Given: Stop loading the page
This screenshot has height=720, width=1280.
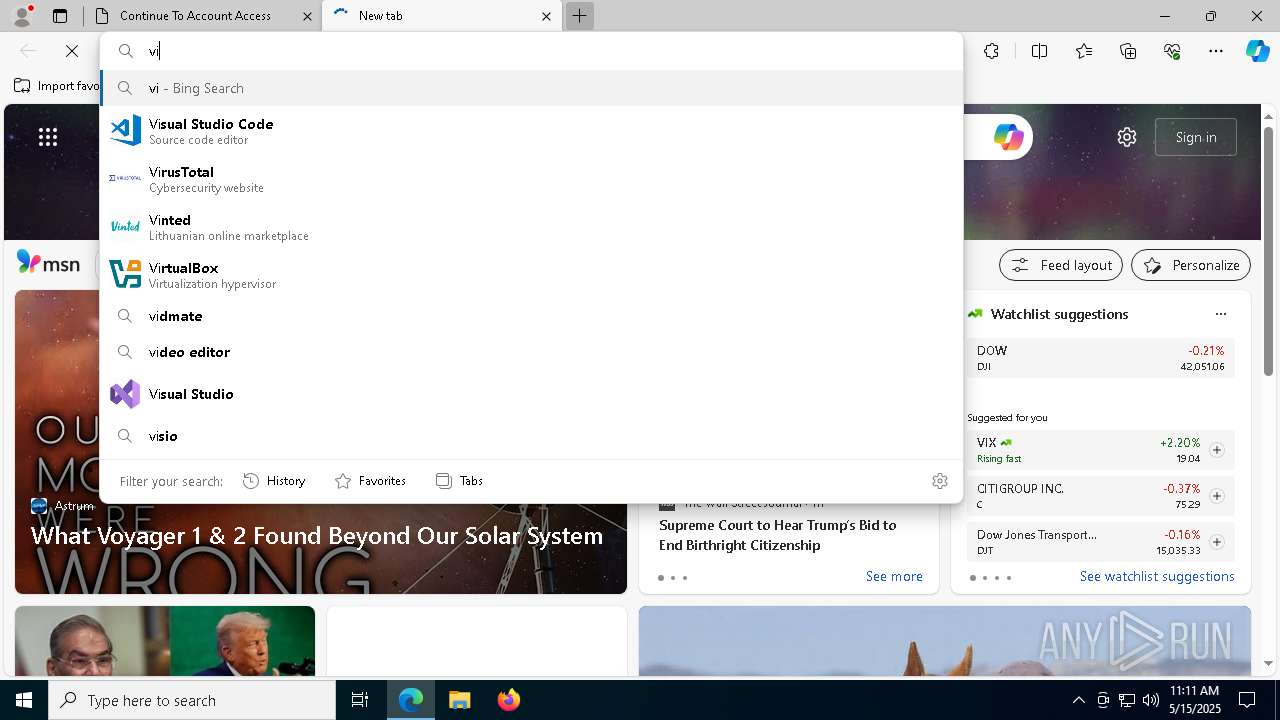Looking at the screenshot, I should [72, 51].
